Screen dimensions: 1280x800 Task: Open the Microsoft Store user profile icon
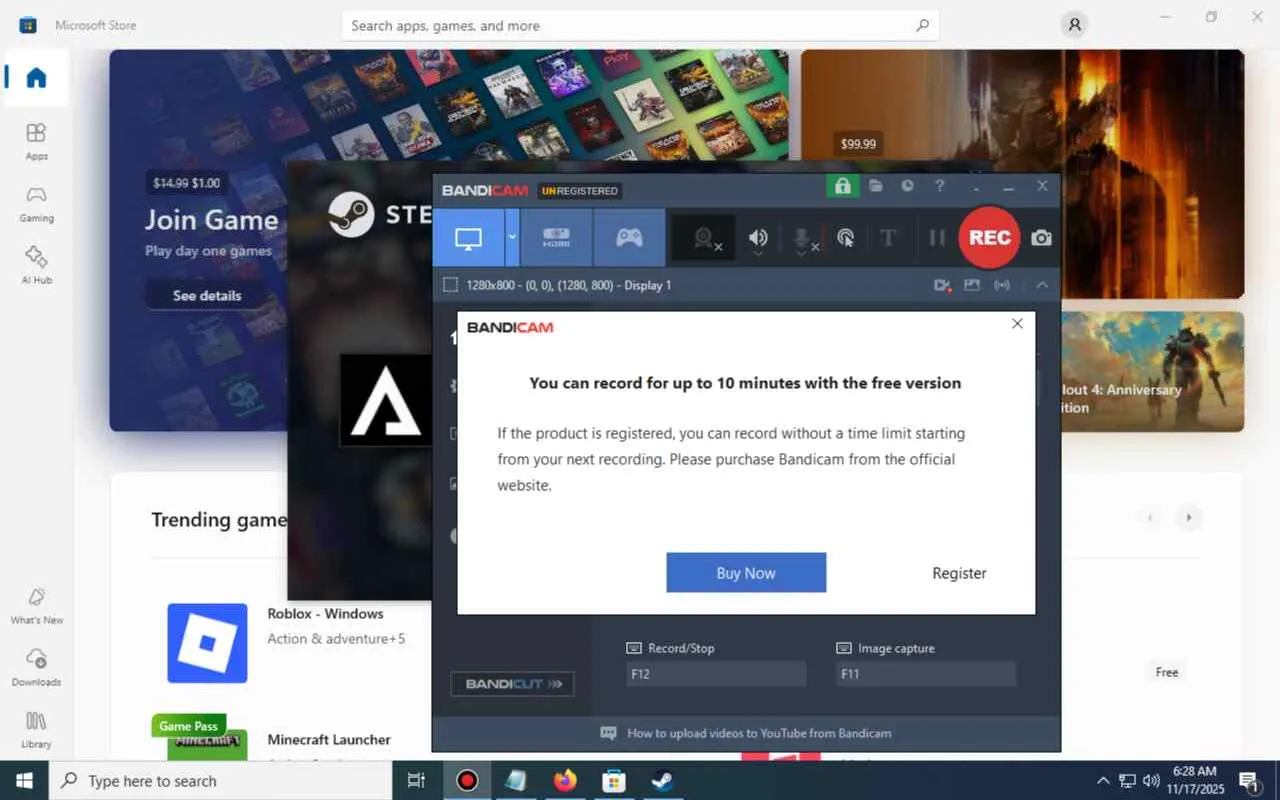(1075, 25)
